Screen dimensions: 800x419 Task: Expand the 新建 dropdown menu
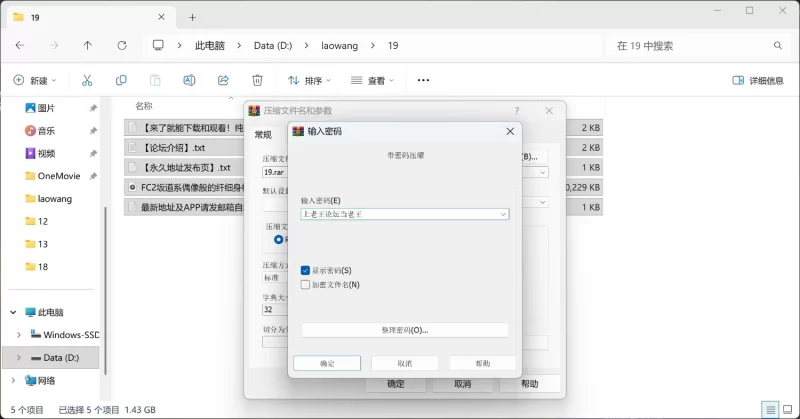[36, 80]
